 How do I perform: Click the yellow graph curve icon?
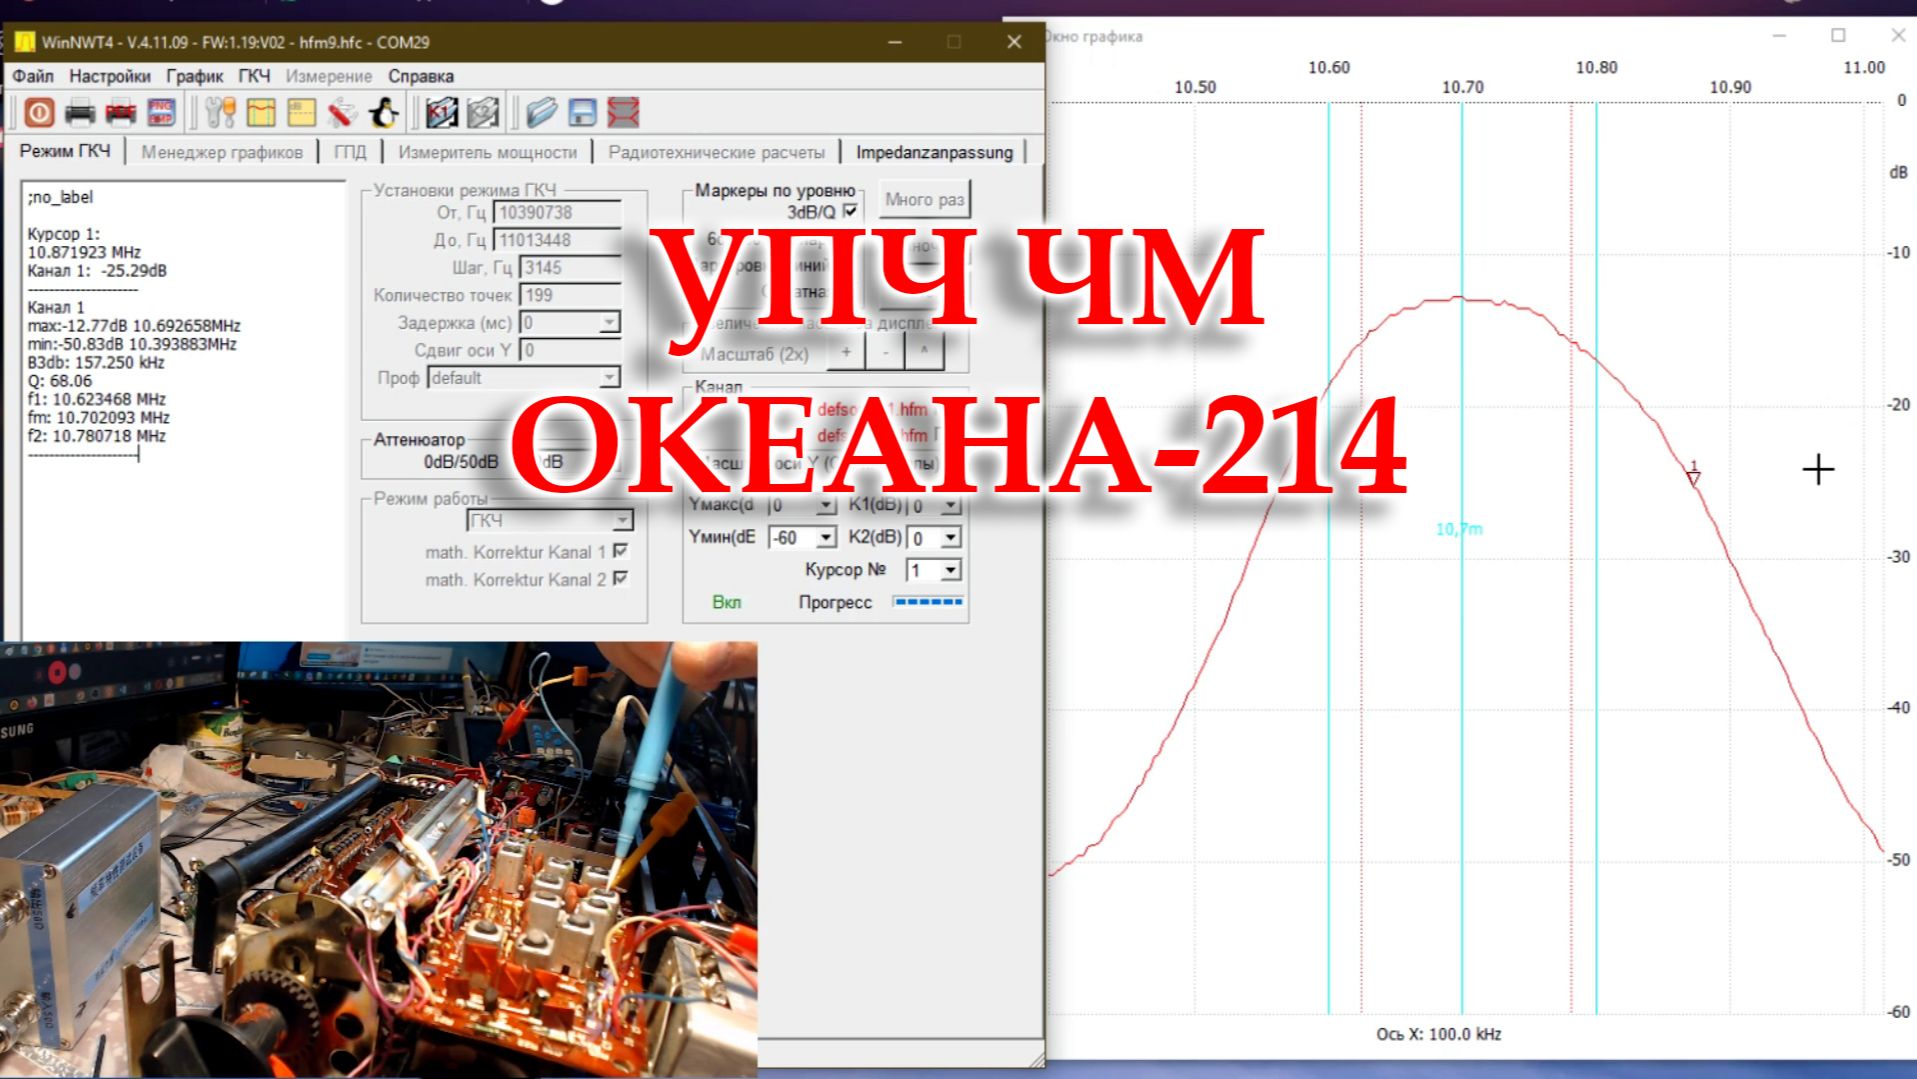[261, 112]
